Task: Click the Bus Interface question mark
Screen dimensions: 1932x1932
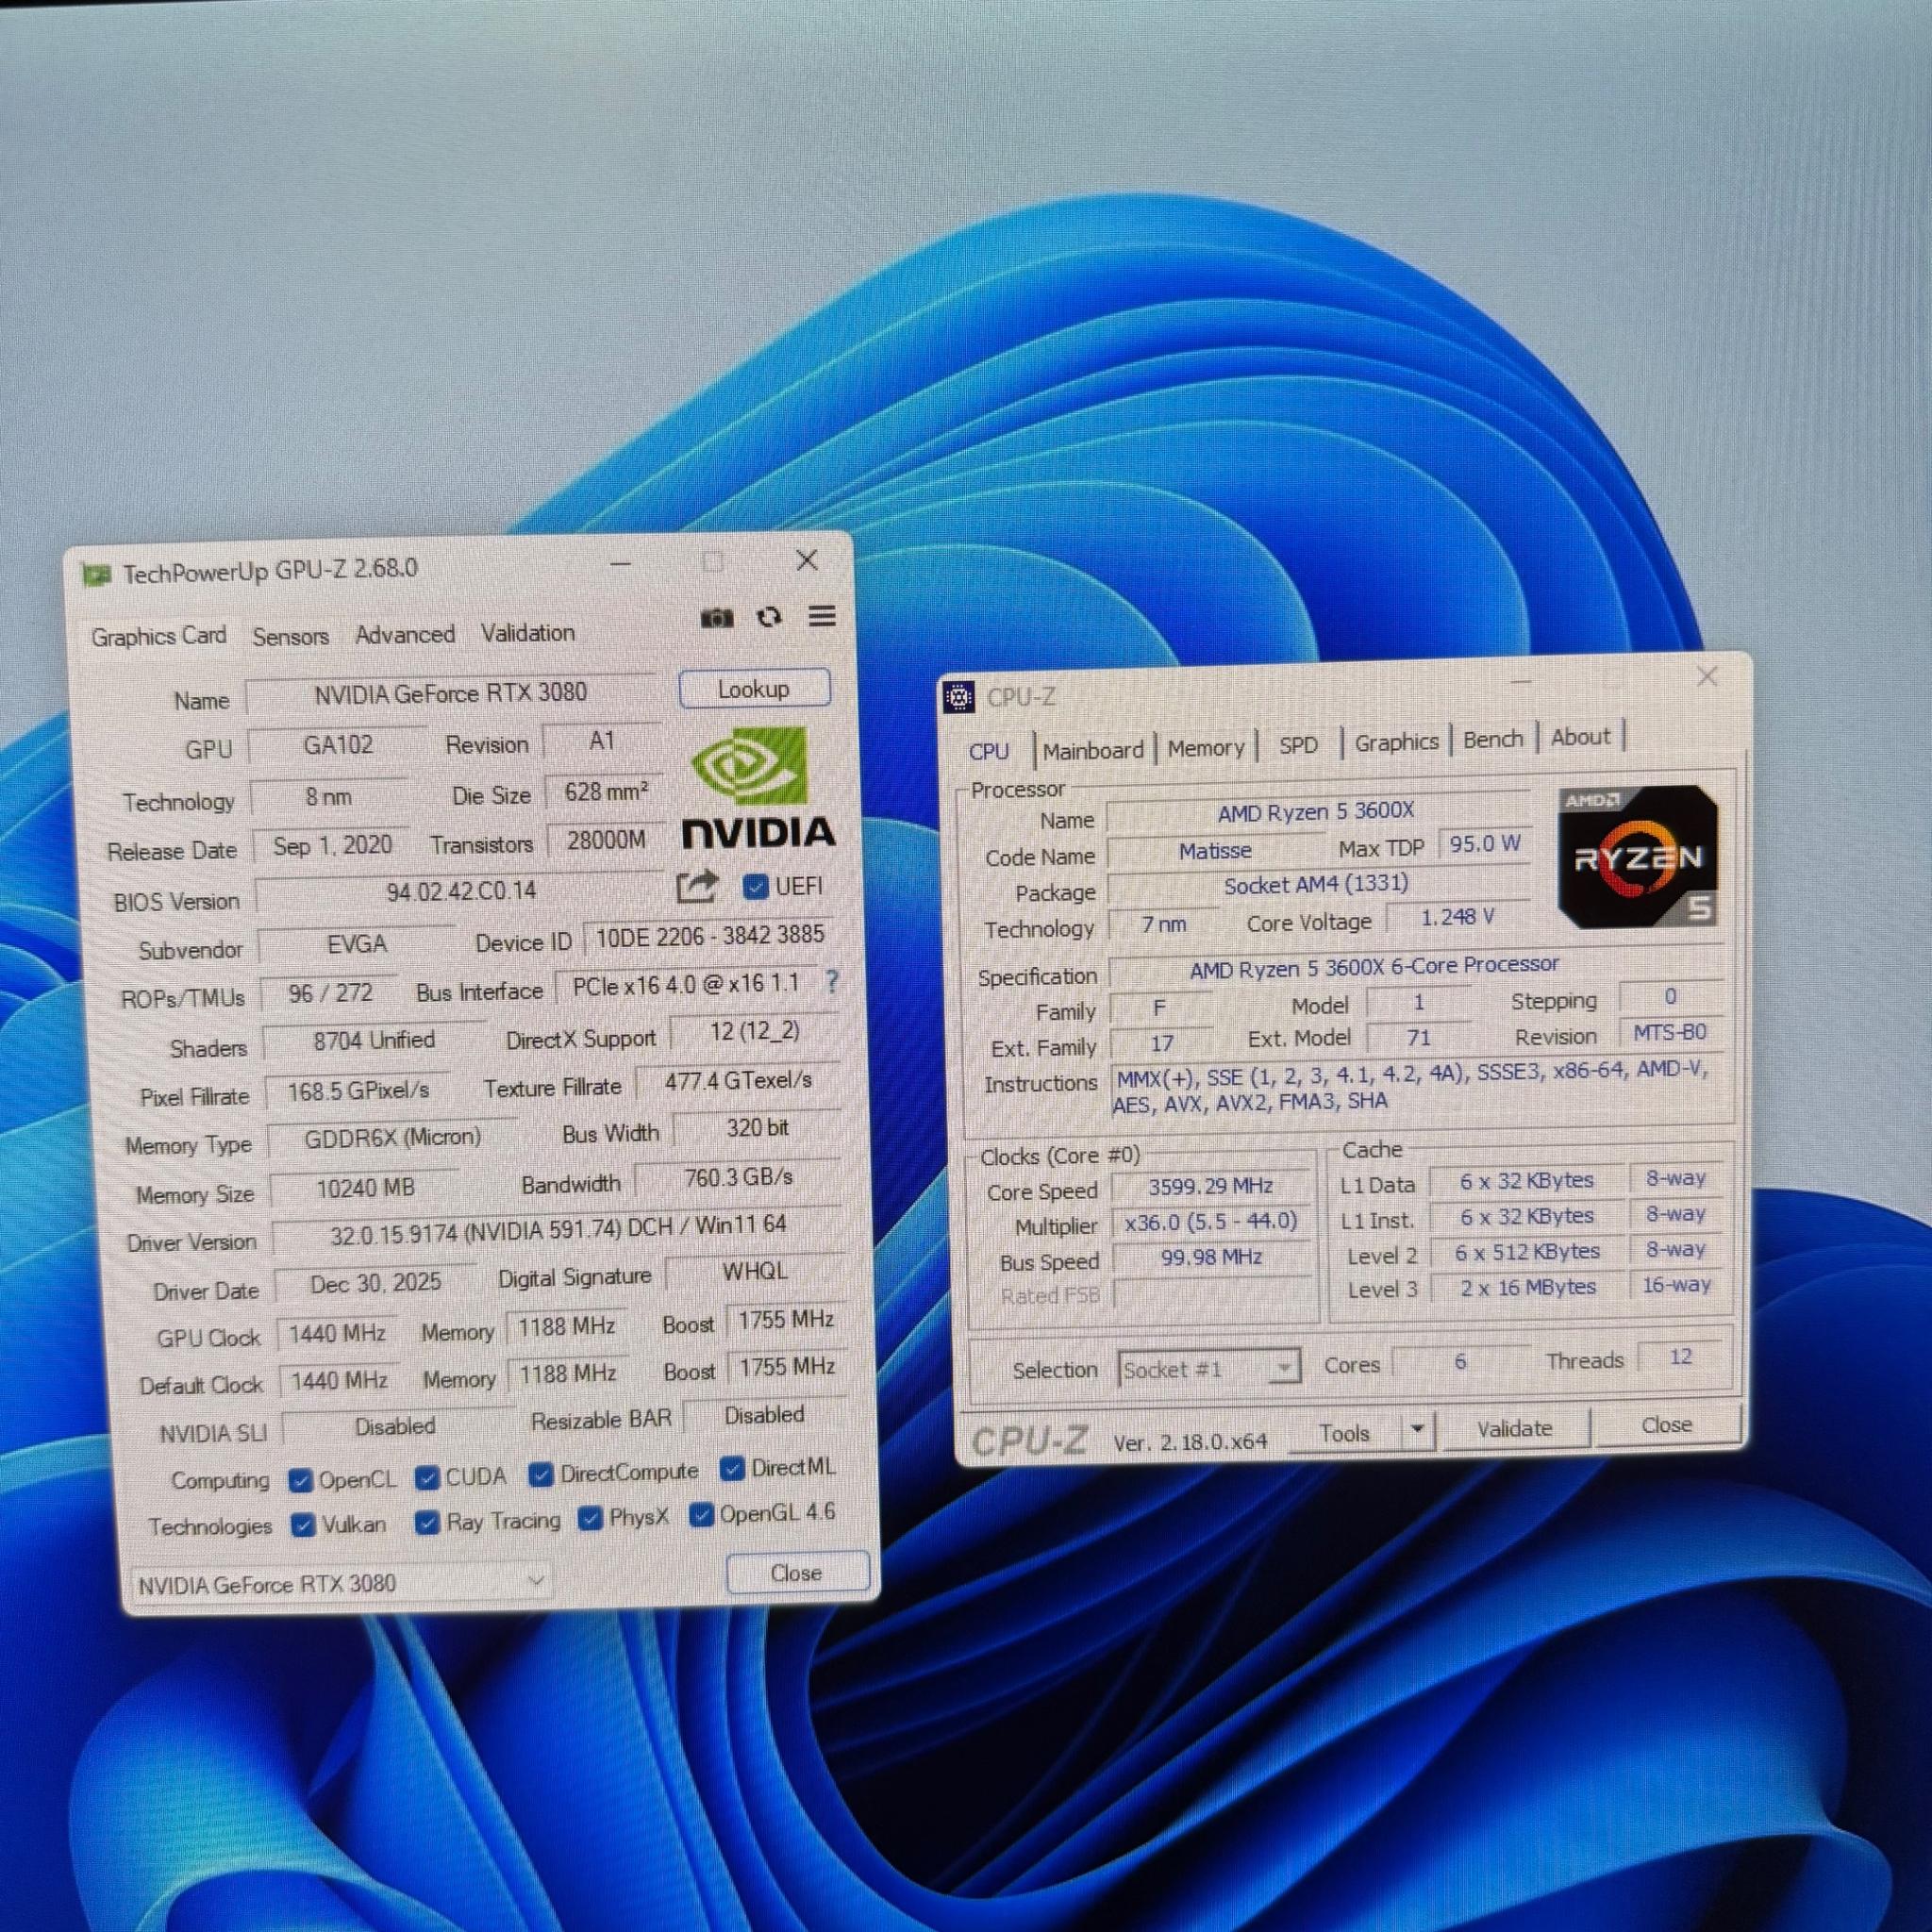Action: click(x=832, y=981)
